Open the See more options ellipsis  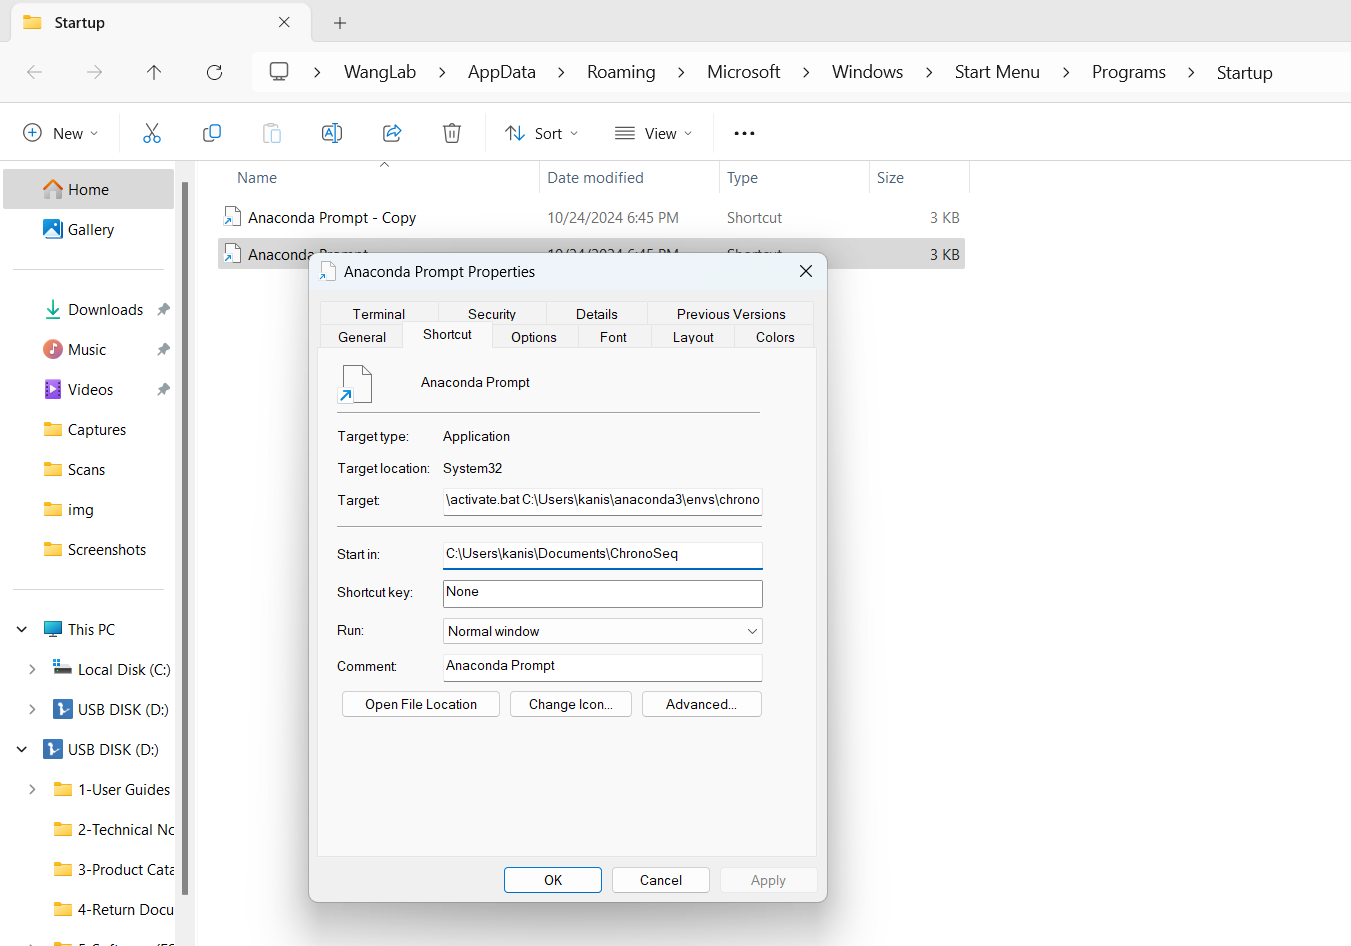pyautogui.click(x=744, y=133)
